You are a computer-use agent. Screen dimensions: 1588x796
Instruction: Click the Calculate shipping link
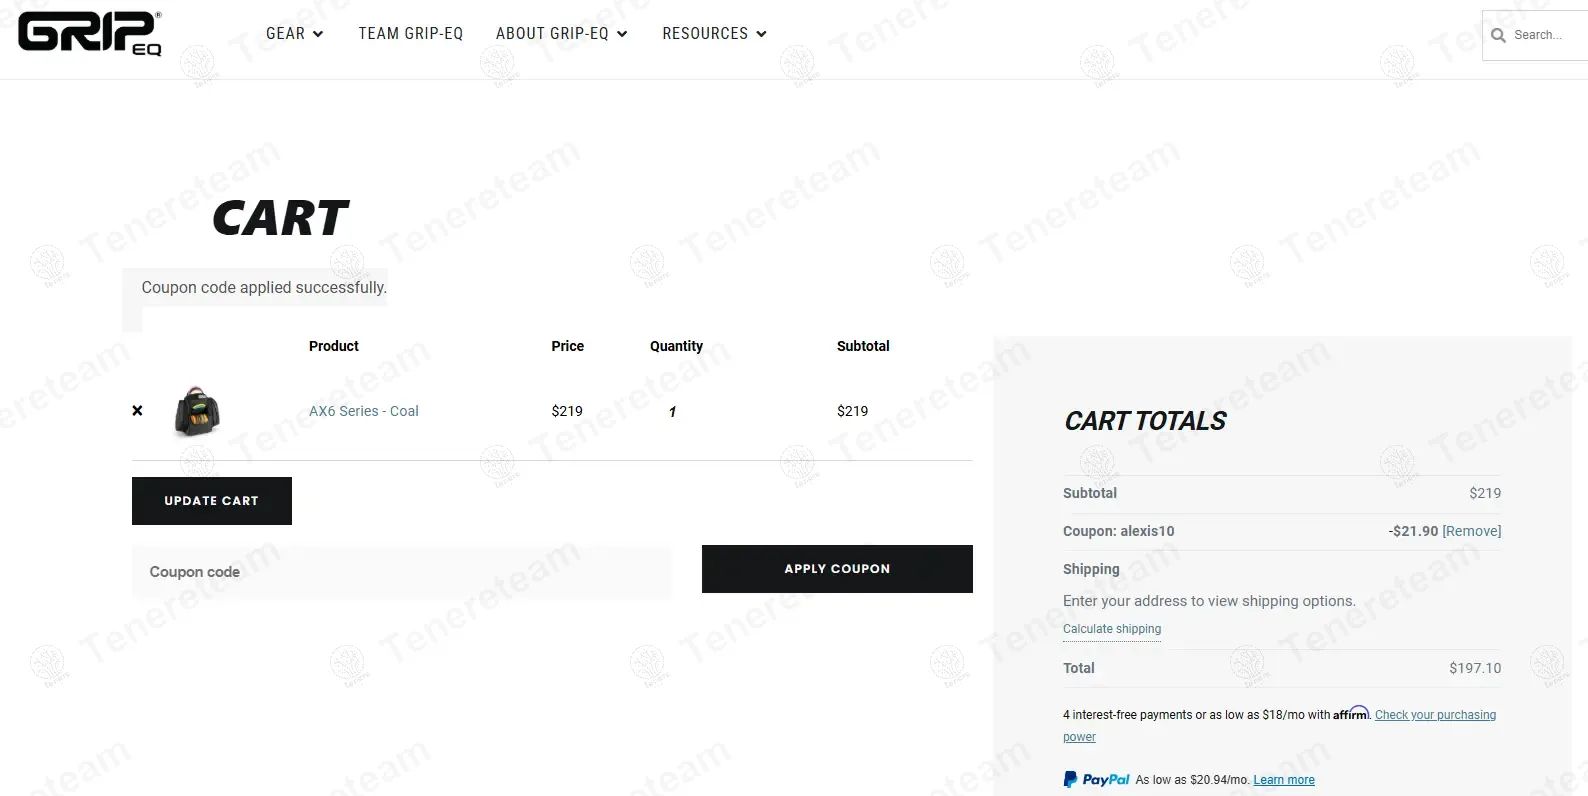1112,629
